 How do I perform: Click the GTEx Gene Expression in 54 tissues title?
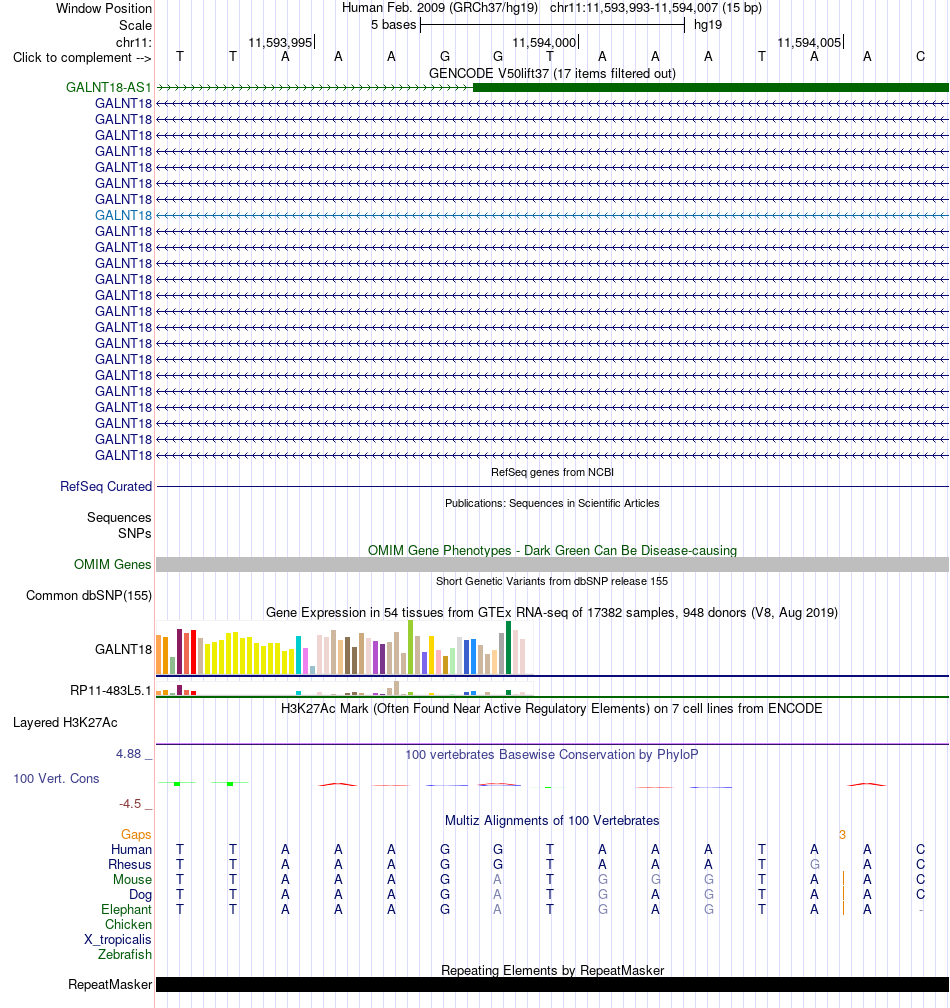552,613
